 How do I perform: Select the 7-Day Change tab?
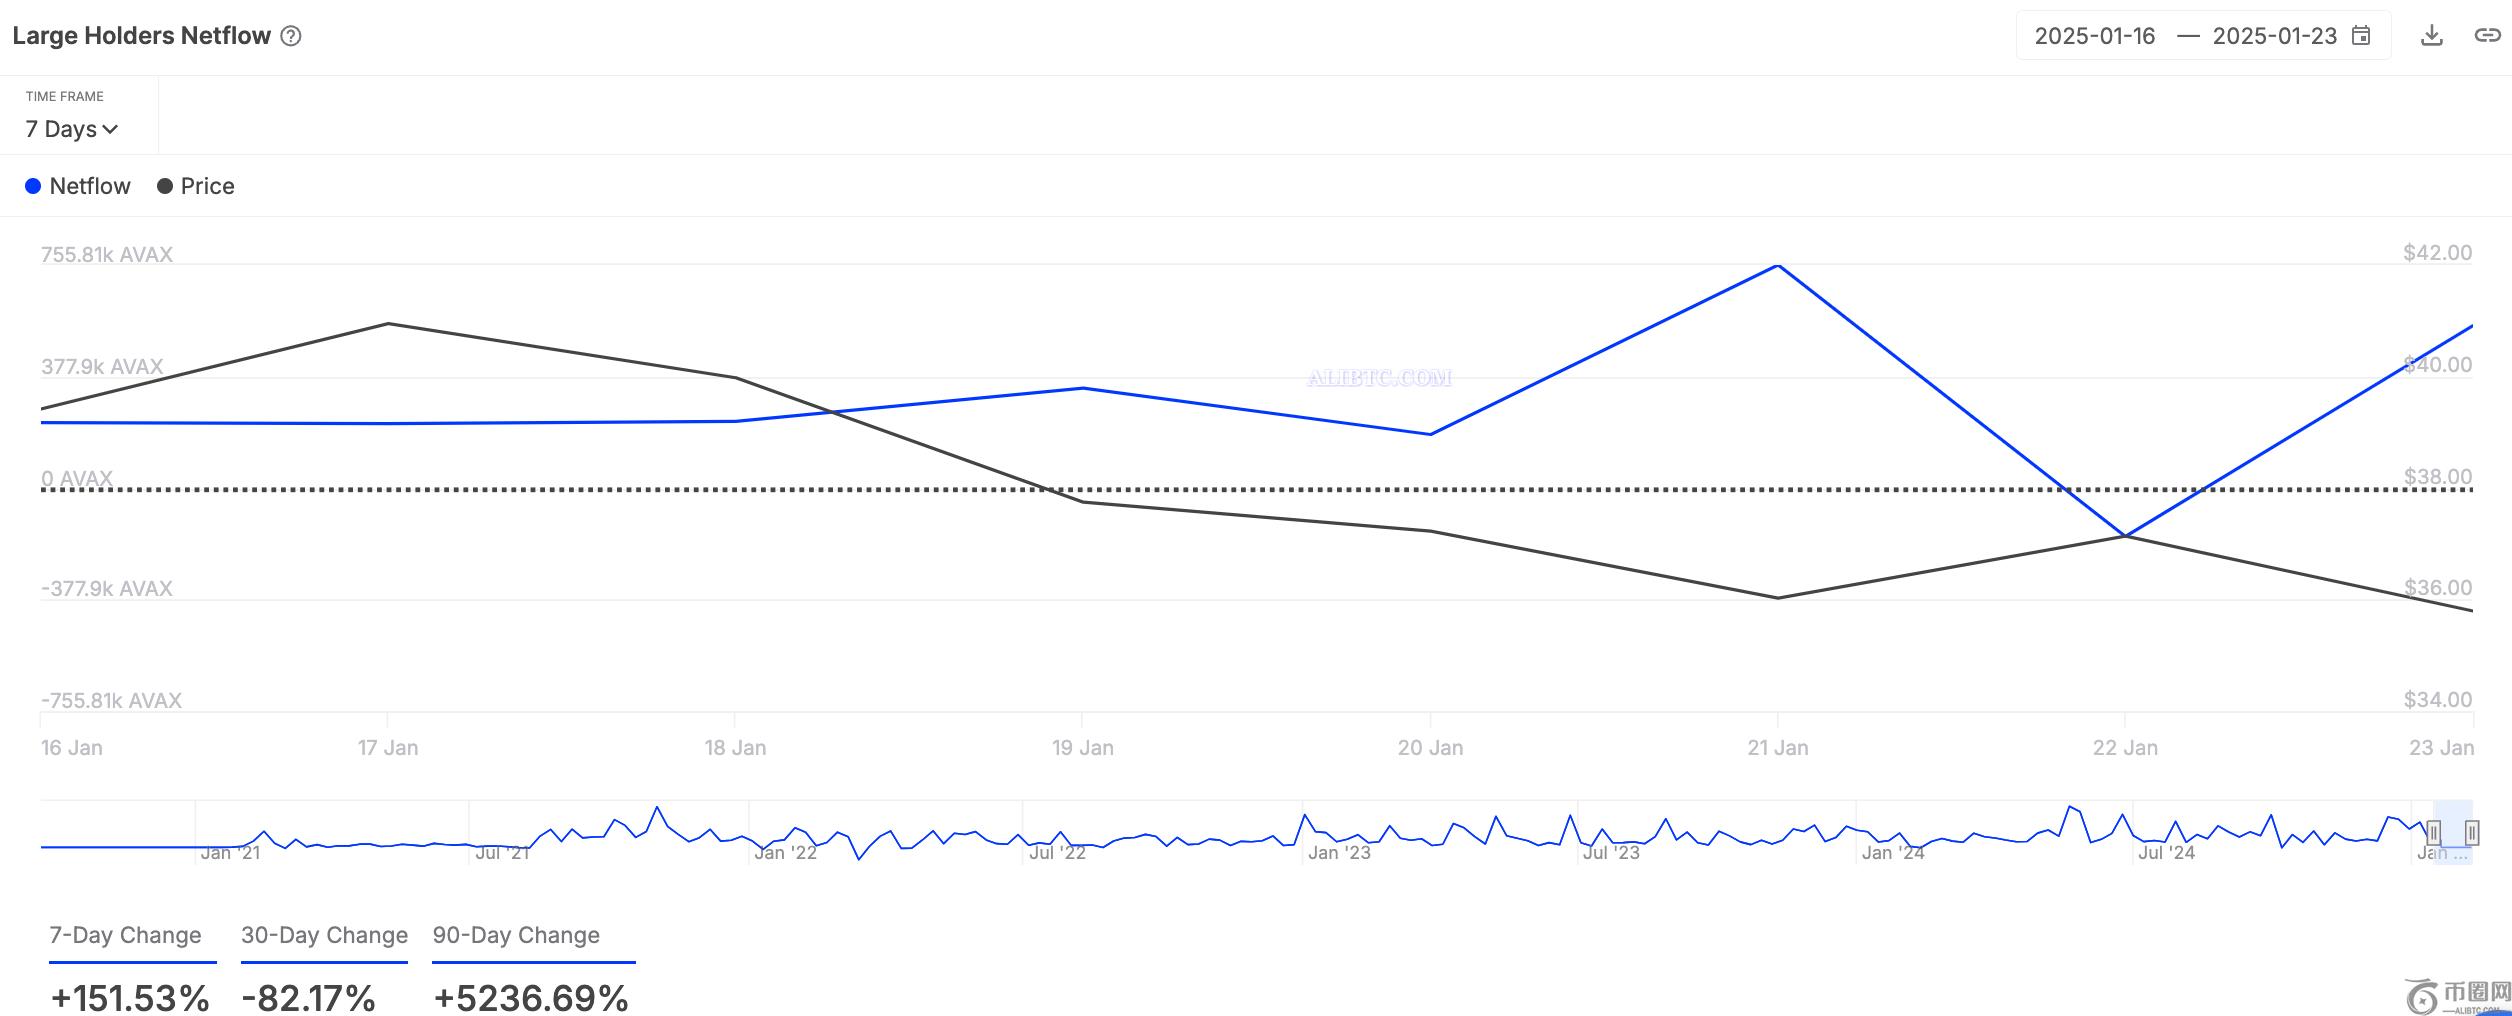[x=126, y=935]
